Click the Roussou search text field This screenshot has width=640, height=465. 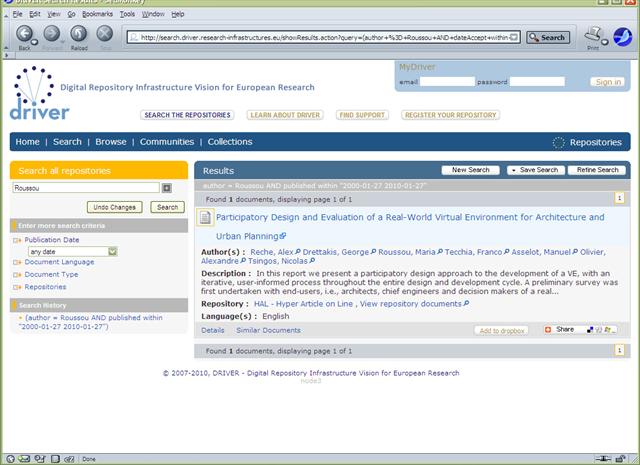[x=86, y=188]
